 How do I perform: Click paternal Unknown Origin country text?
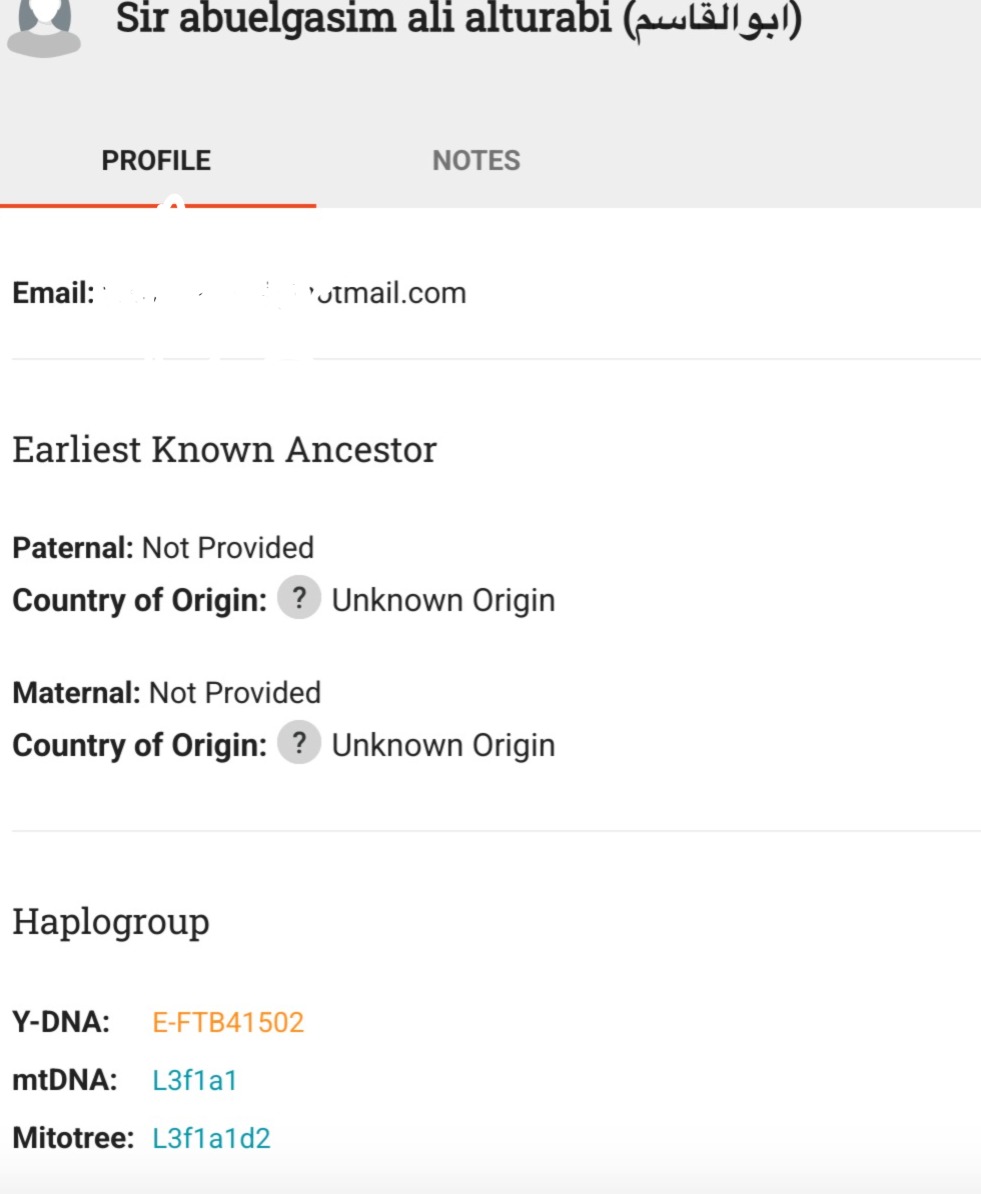pos(443,600)
